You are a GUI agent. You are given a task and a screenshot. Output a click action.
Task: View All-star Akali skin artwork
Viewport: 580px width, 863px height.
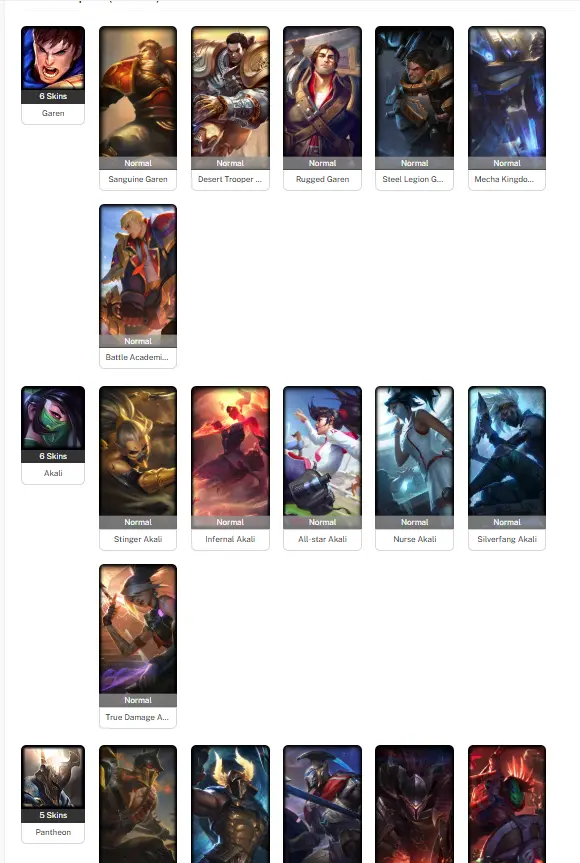pos(322,451)
